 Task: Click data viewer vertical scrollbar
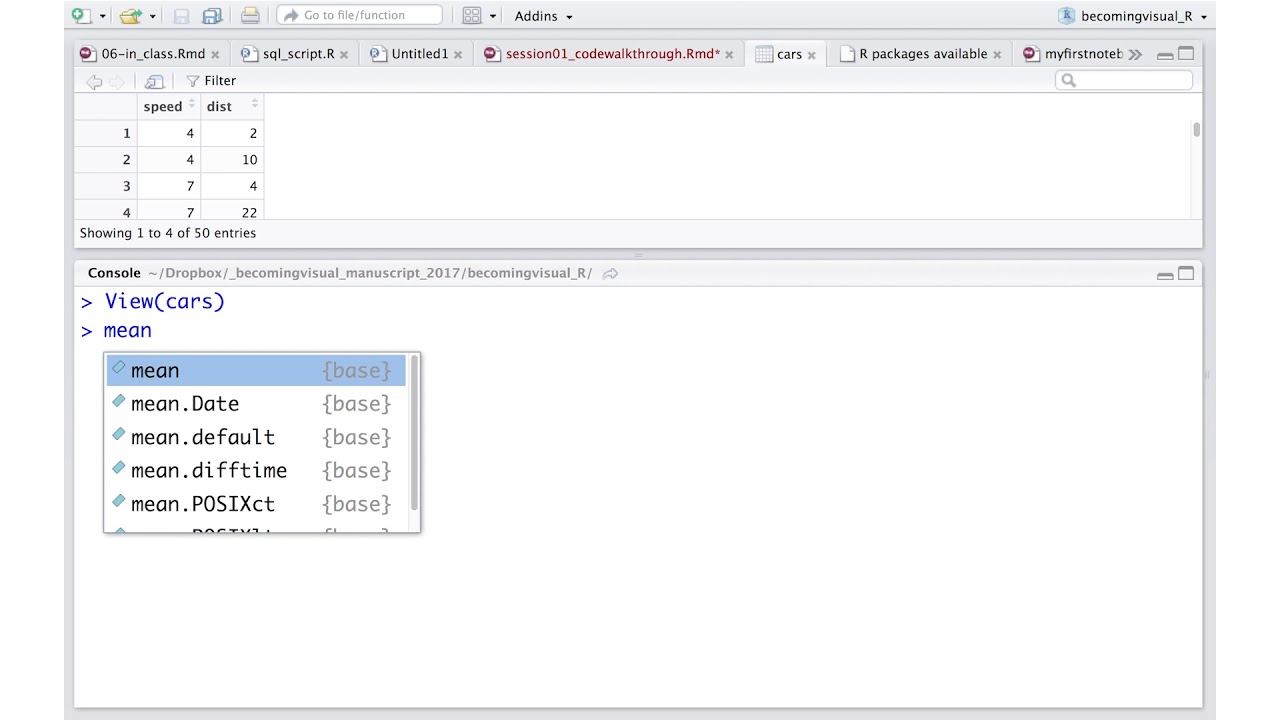pyautogui.click(x=1196, y=131)
